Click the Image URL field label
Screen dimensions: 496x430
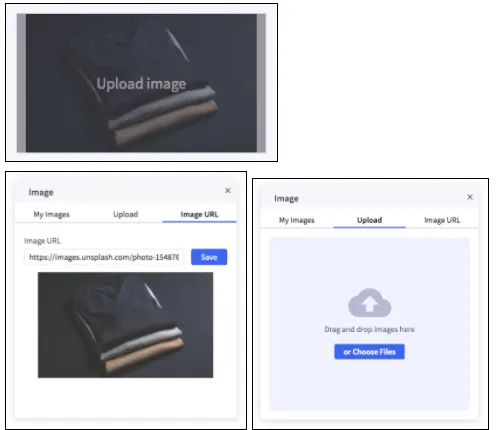pos(42,241)
